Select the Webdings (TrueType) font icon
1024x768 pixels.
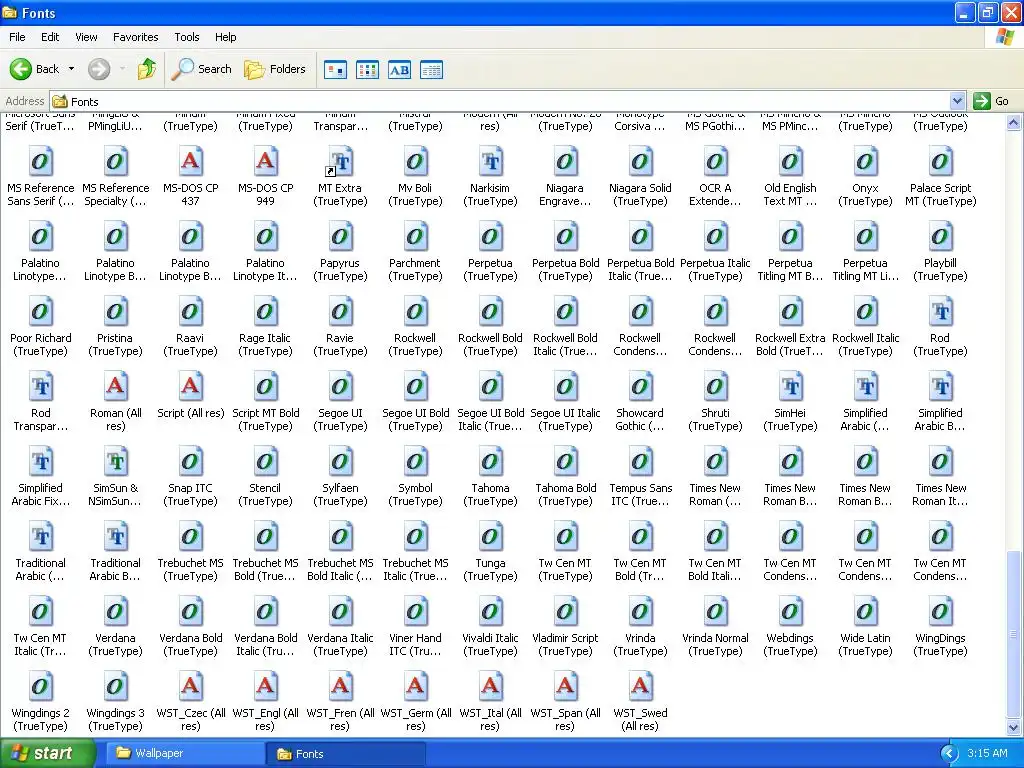click(790, 612)
